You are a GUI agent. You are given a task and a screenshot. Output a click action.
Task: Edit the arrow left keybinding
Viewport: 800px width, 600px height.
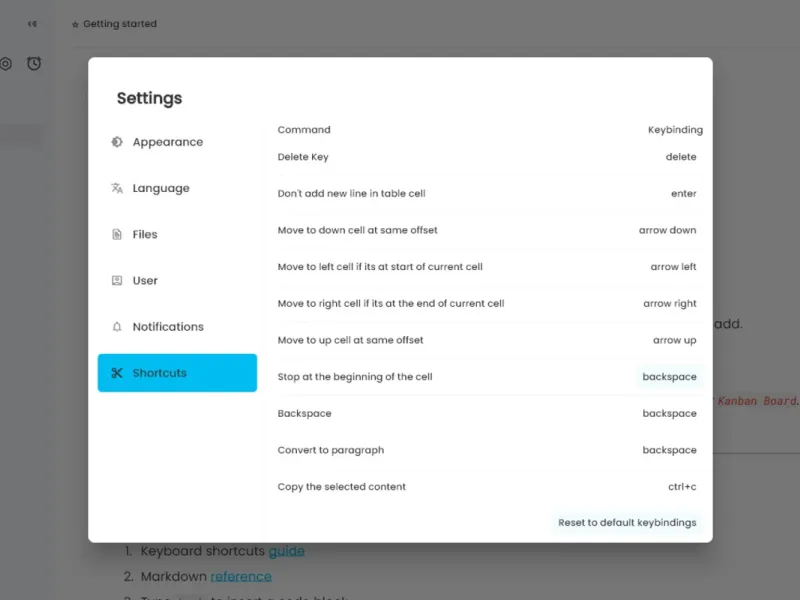673,267
